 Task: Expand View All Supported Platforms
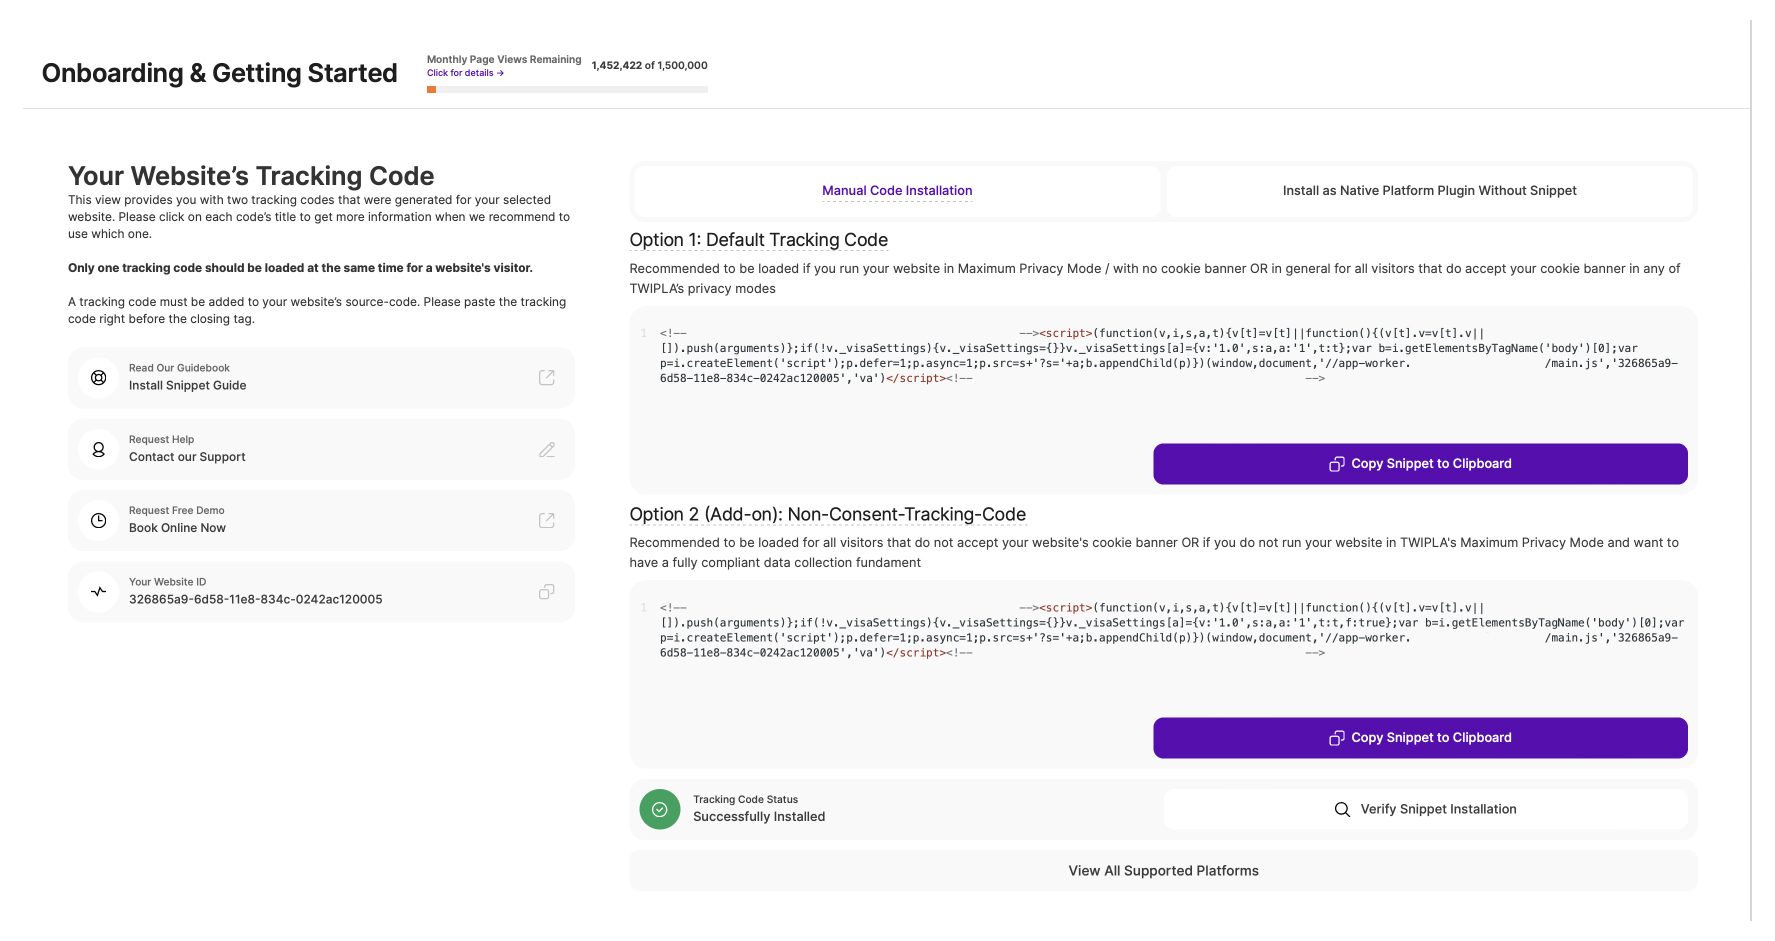pyautogui.click(x=1163, y=871)
